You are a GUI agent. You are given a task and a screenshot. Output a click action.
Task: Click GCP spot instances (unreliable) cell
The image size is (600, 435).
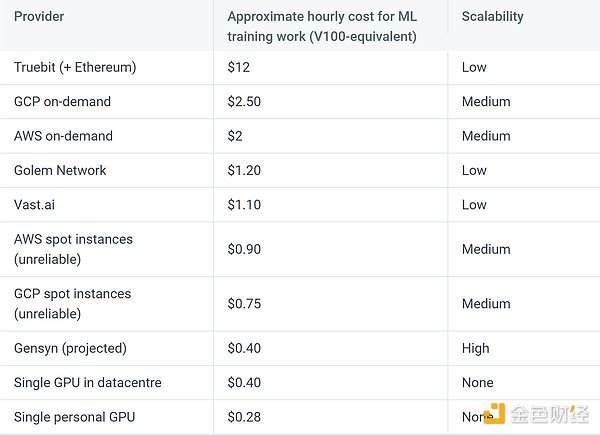point(72,303)
